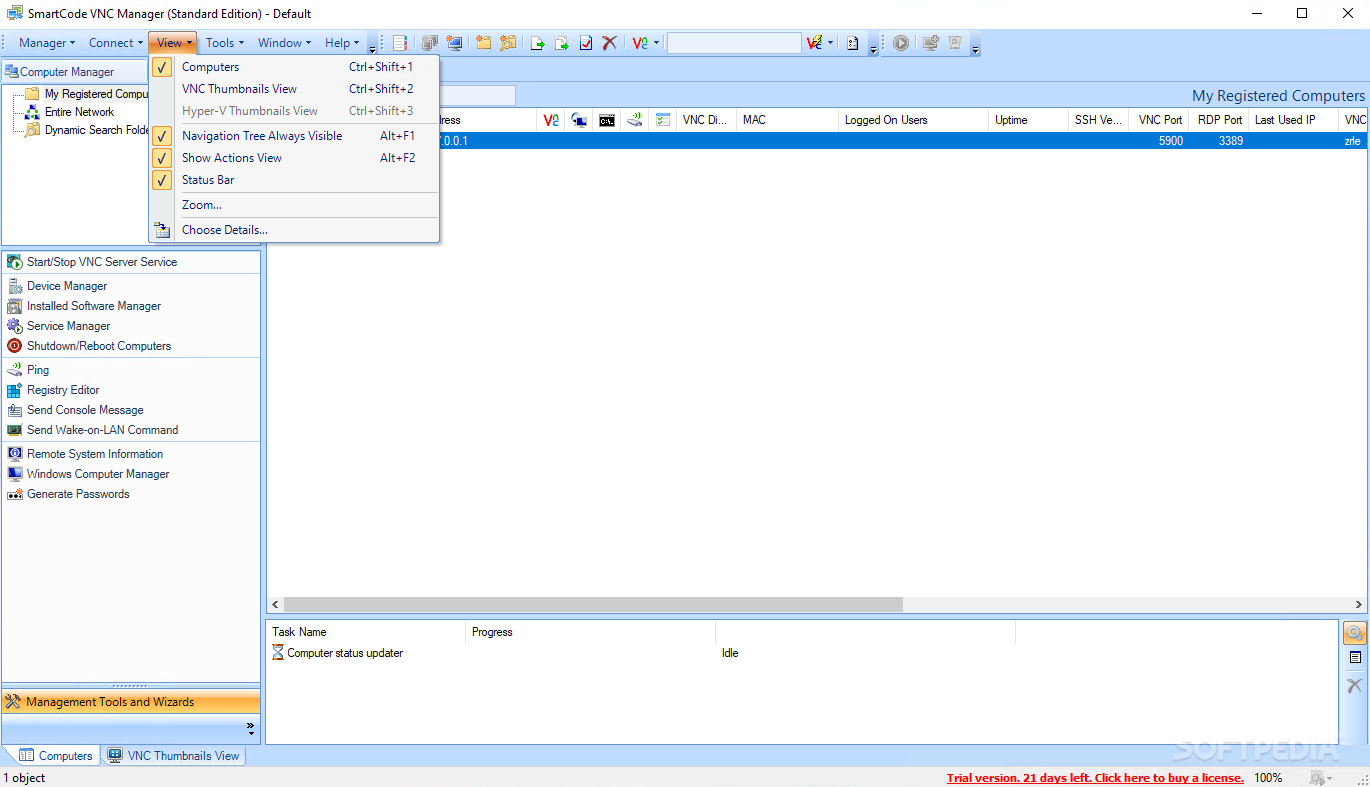Image resolution: width=1370 pixels, height=787 pixels.
Task: Open first toolbar overflow options arrow
Action: tap(373, 47)
